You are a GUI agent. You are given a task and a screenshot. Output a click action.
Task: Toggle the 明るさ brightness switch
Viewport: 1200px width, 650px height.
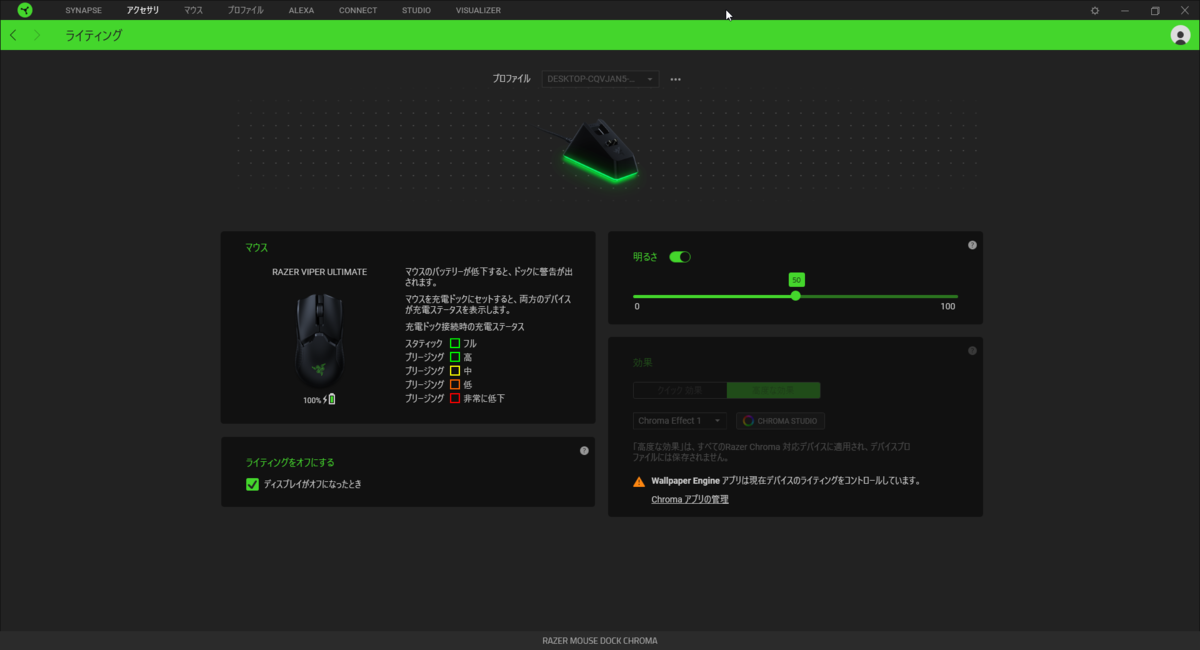[680, 257]
